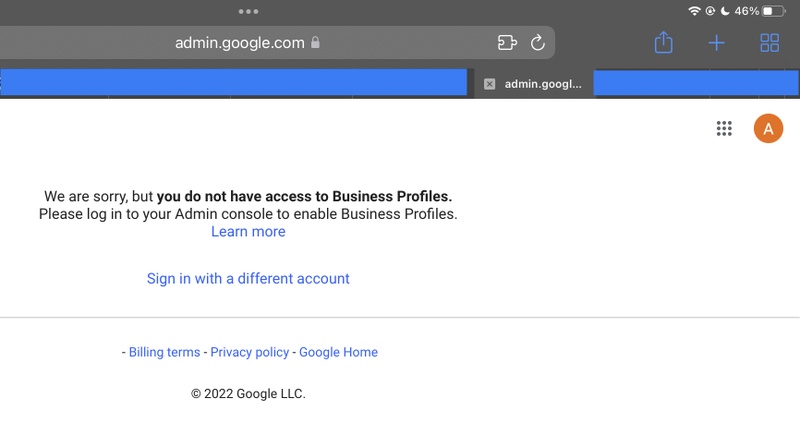The width and height of the screenshot is (800, 423).
Task: Open the Billing terms link
Action: [164, 352]
